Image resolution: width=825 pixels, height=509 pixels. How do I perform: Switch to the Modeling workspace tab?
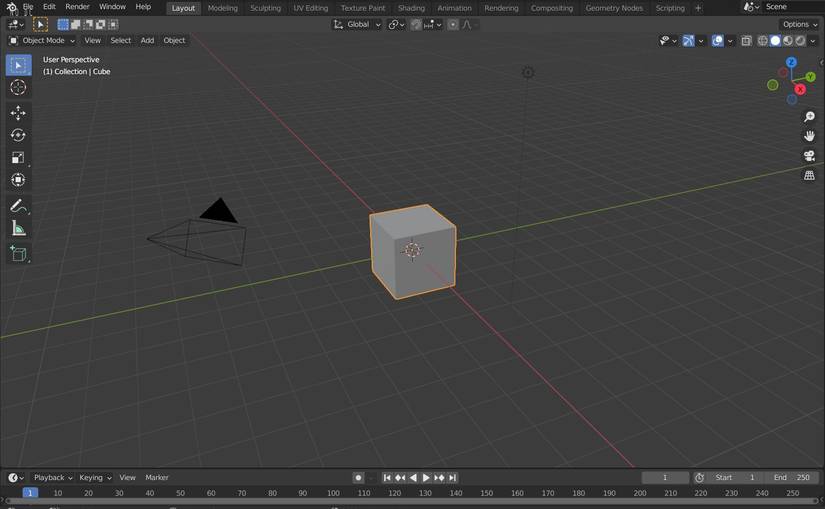click(223, 8)
